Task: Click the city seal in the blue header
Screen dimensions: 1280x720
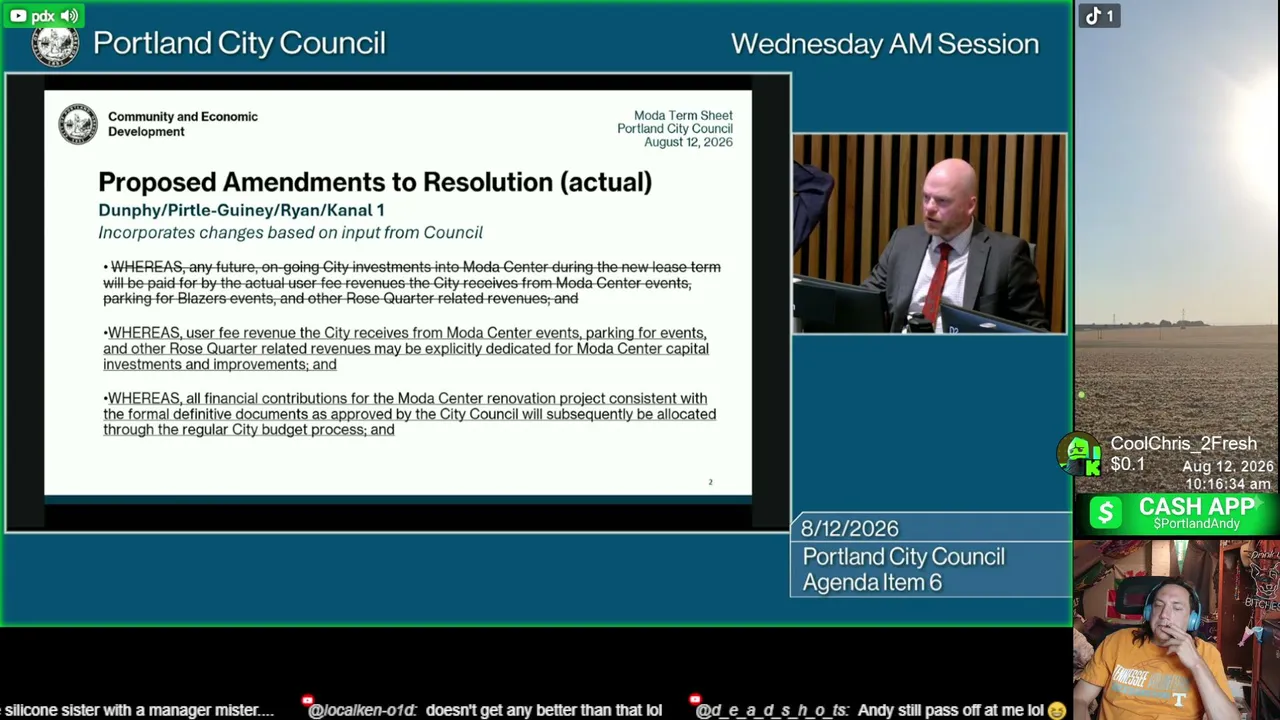Action: point(55,44)
